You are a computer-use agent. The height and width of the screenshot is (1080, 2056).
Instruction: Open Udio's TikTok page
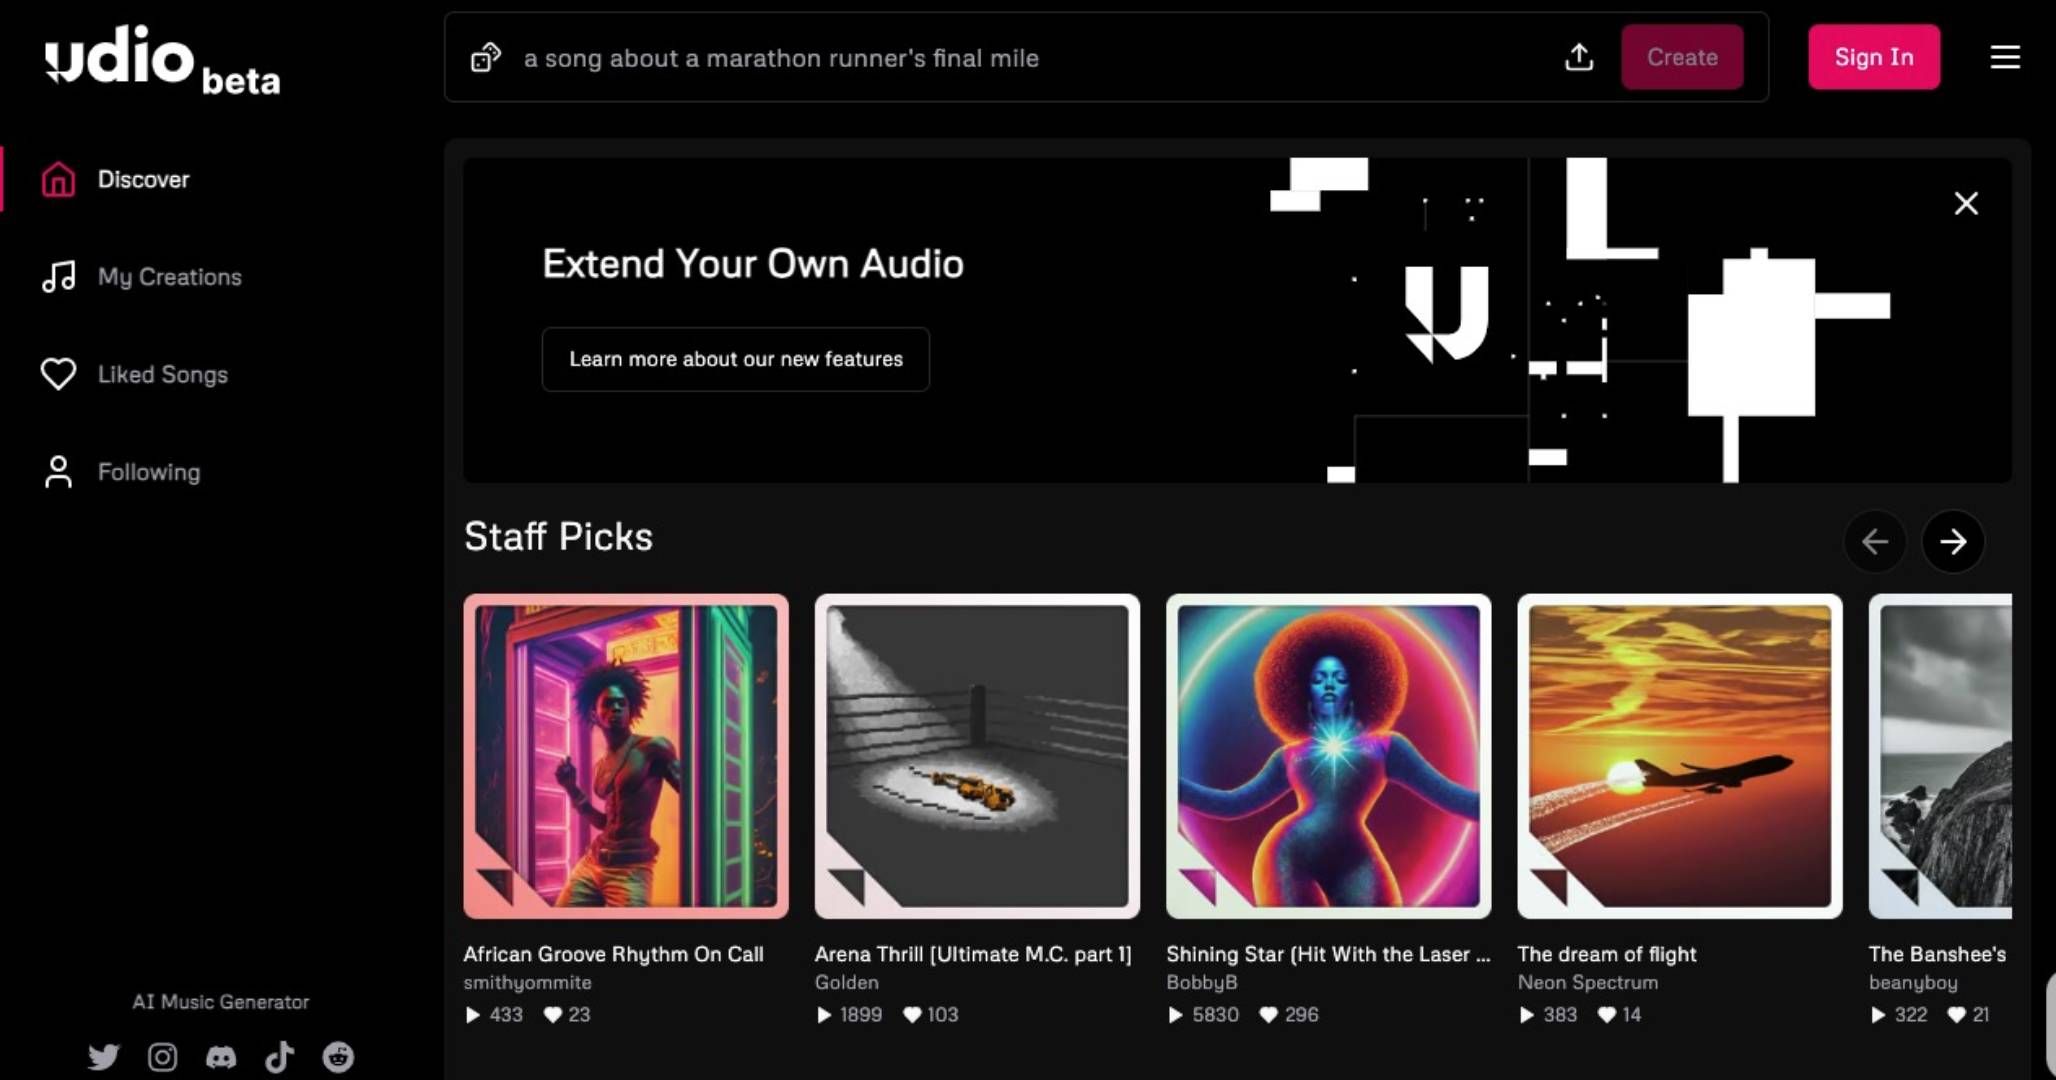coord(279,1057)
